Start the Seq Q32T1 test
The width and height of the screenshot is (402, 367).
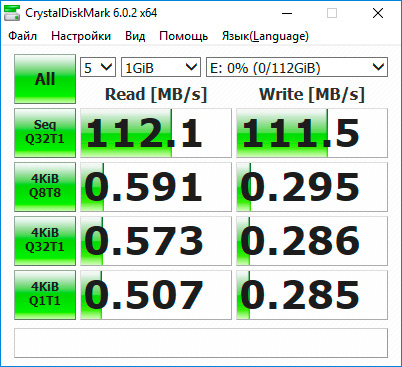pyautogui.click(x=45, y=133)
